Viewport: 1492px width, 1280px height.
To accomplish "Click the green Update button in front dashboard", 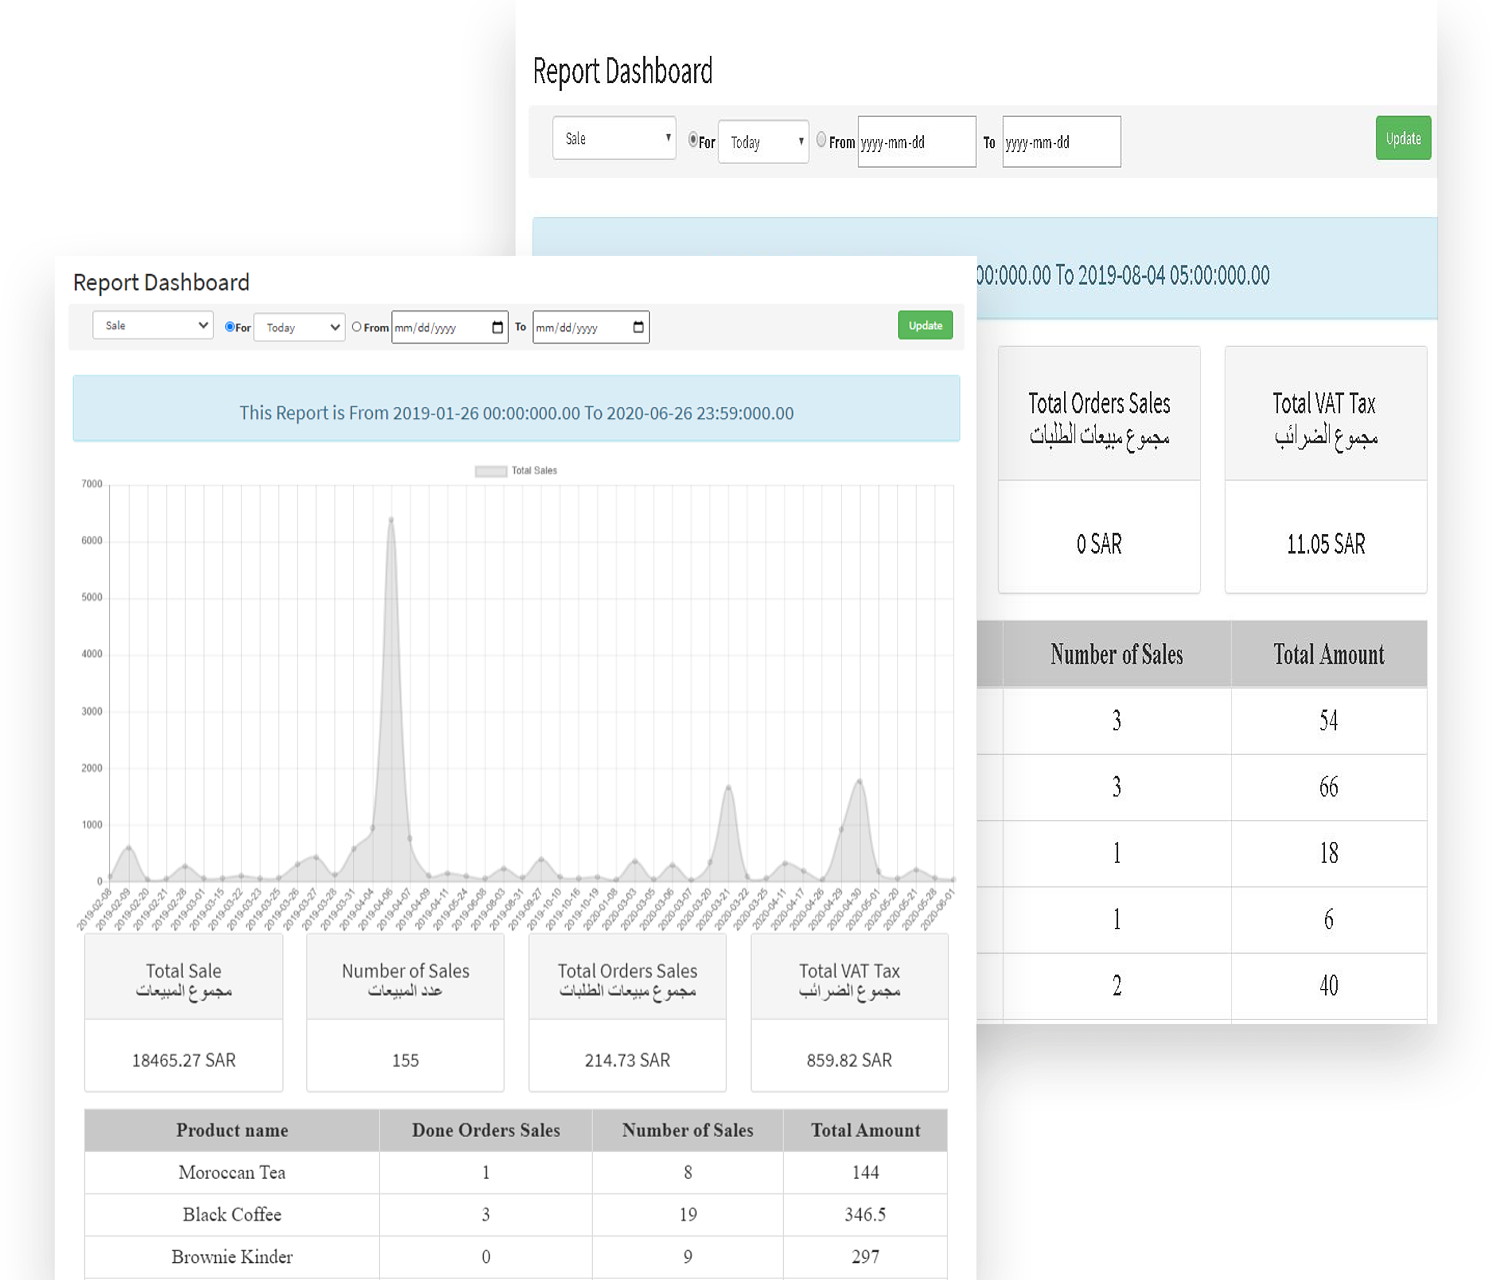I will (925, 326).
